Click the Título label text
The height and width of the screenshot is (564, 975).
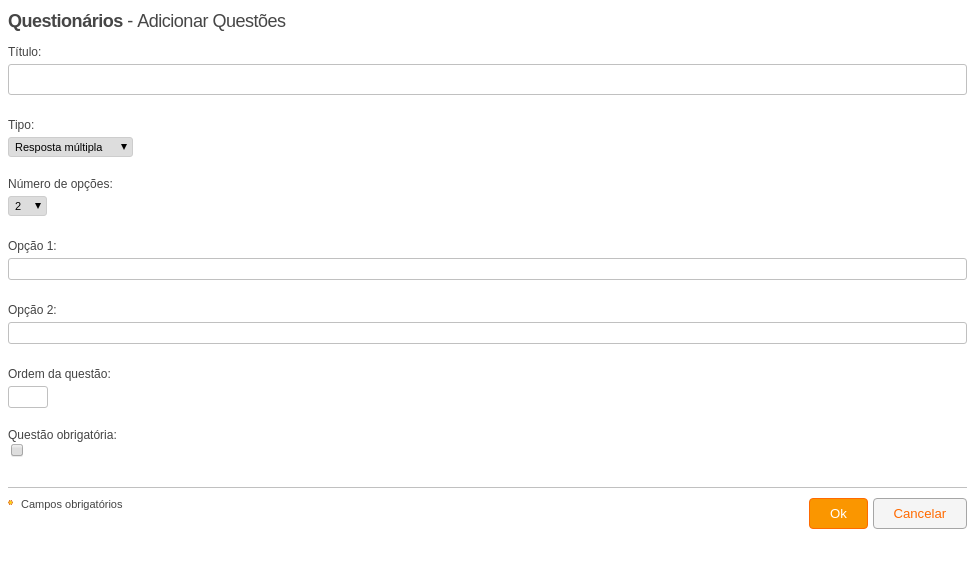(25, 52)
